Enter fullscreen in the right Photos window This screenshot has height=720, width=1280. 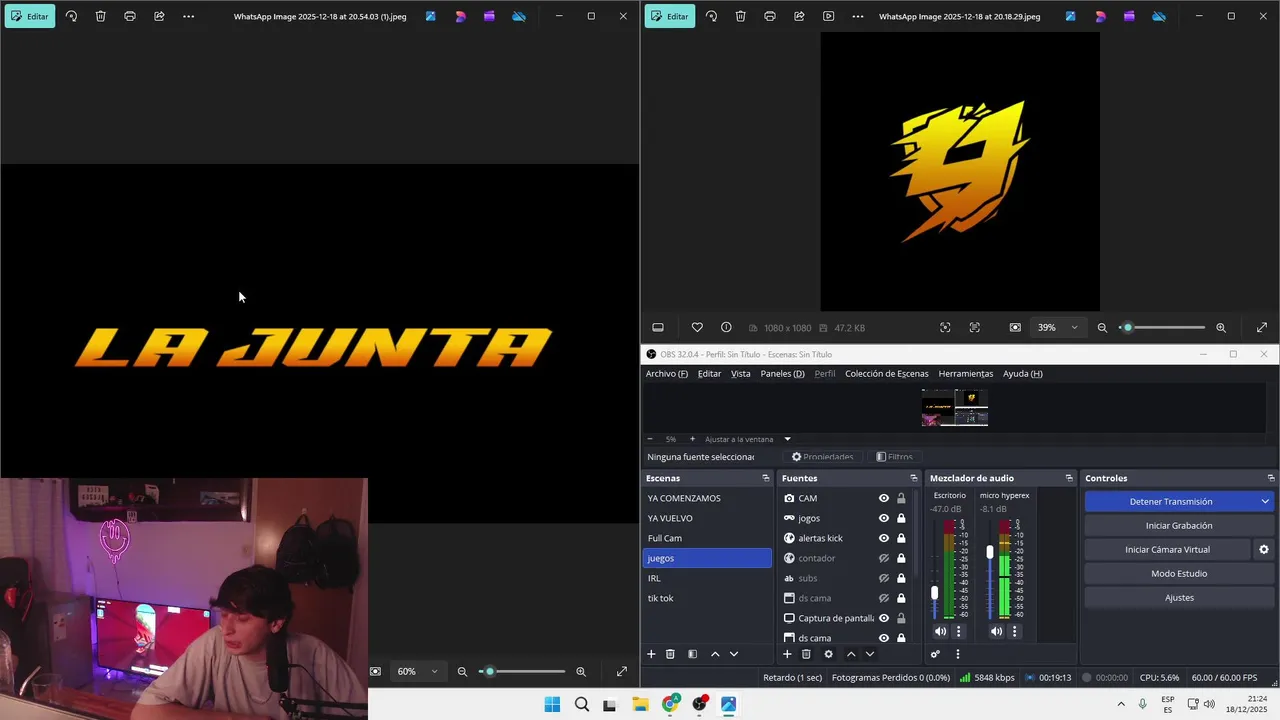1262,327
